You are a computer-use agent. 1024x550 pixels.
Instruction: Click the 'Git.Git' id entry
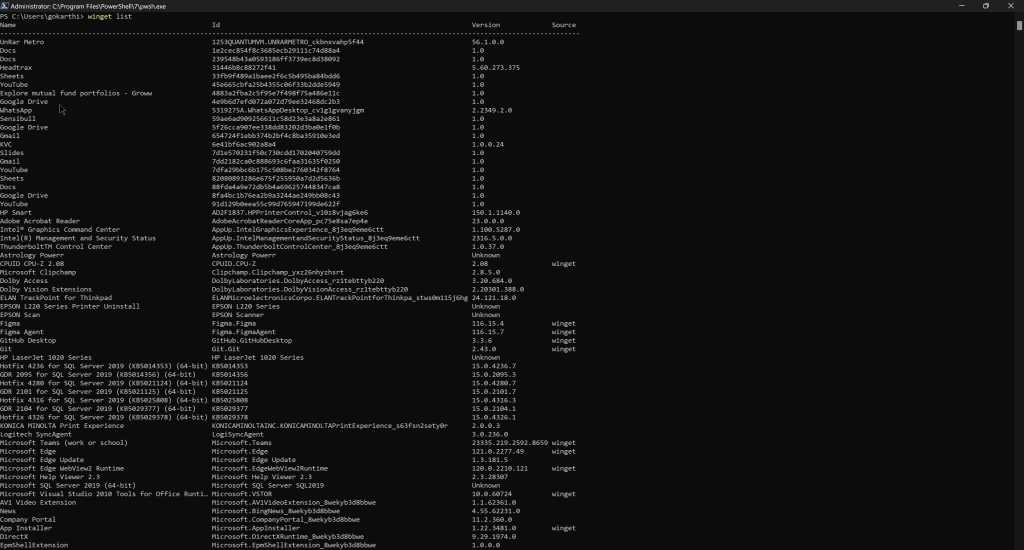coord(225,348)
